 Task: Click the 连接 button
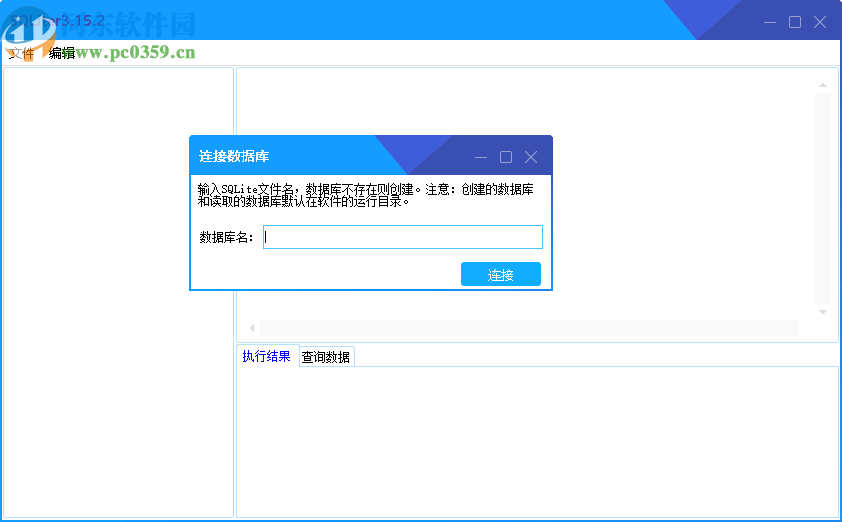point(500,274)
